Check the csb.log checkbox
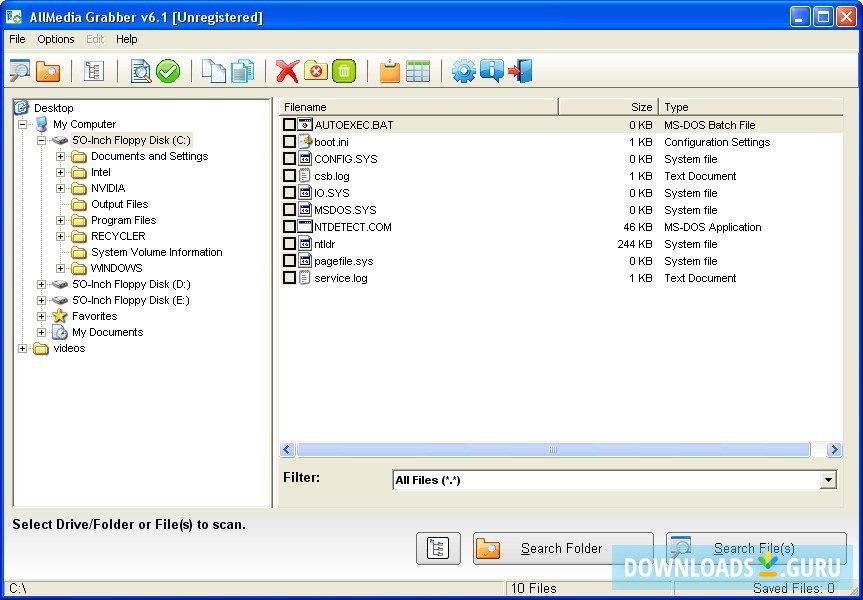 coord(290,176)
